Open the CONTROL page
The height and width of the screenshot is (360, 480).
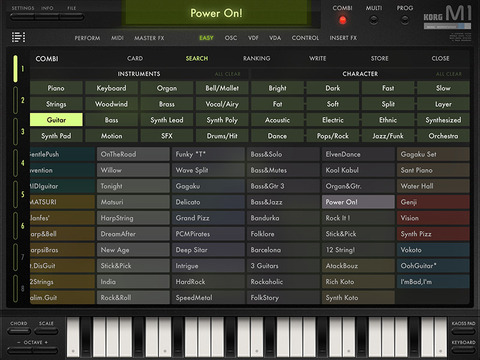[x=305, y=38]
